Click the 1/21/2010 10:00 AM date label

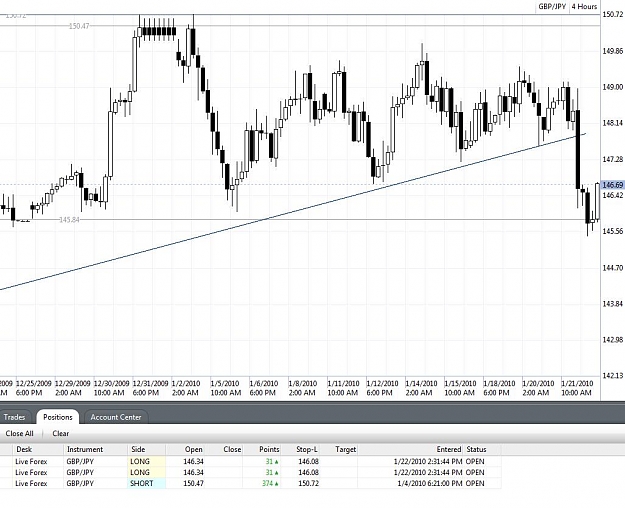click(577, 388)
